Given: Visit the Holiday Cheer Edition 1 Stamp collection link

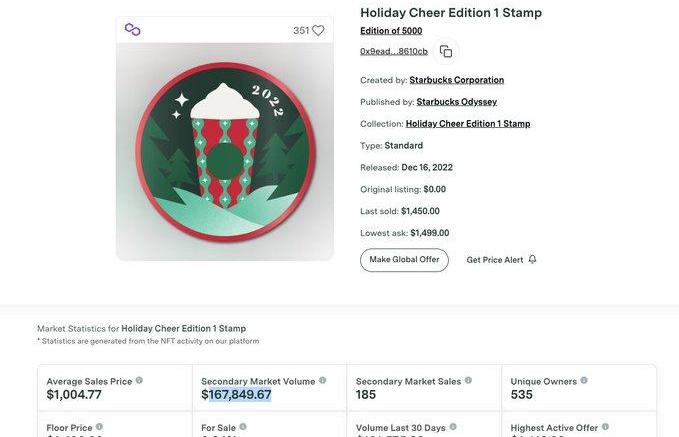Looking at the screenshot, I should pos(467,124).
